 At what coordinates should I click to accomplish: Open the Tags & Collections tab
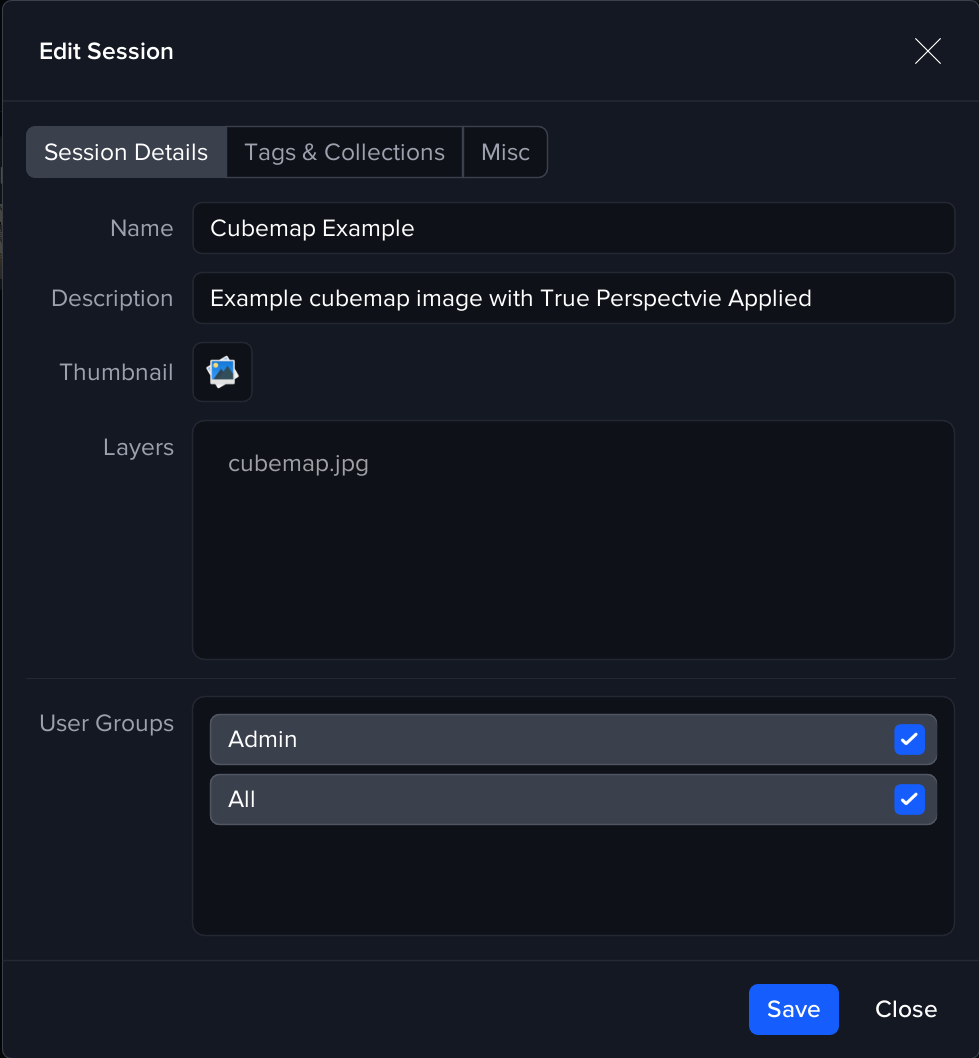[x=344, y=152]
